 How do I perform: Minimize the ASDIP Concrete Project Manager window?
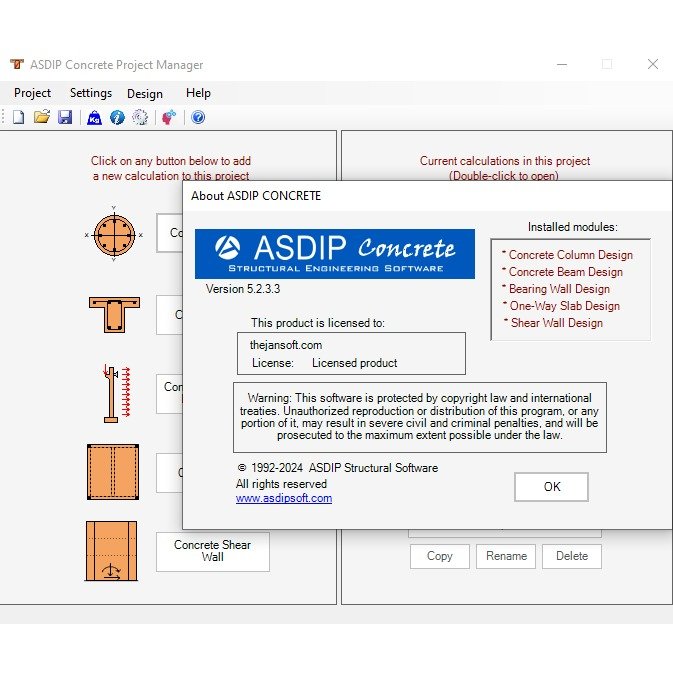(x=562, y=64)
